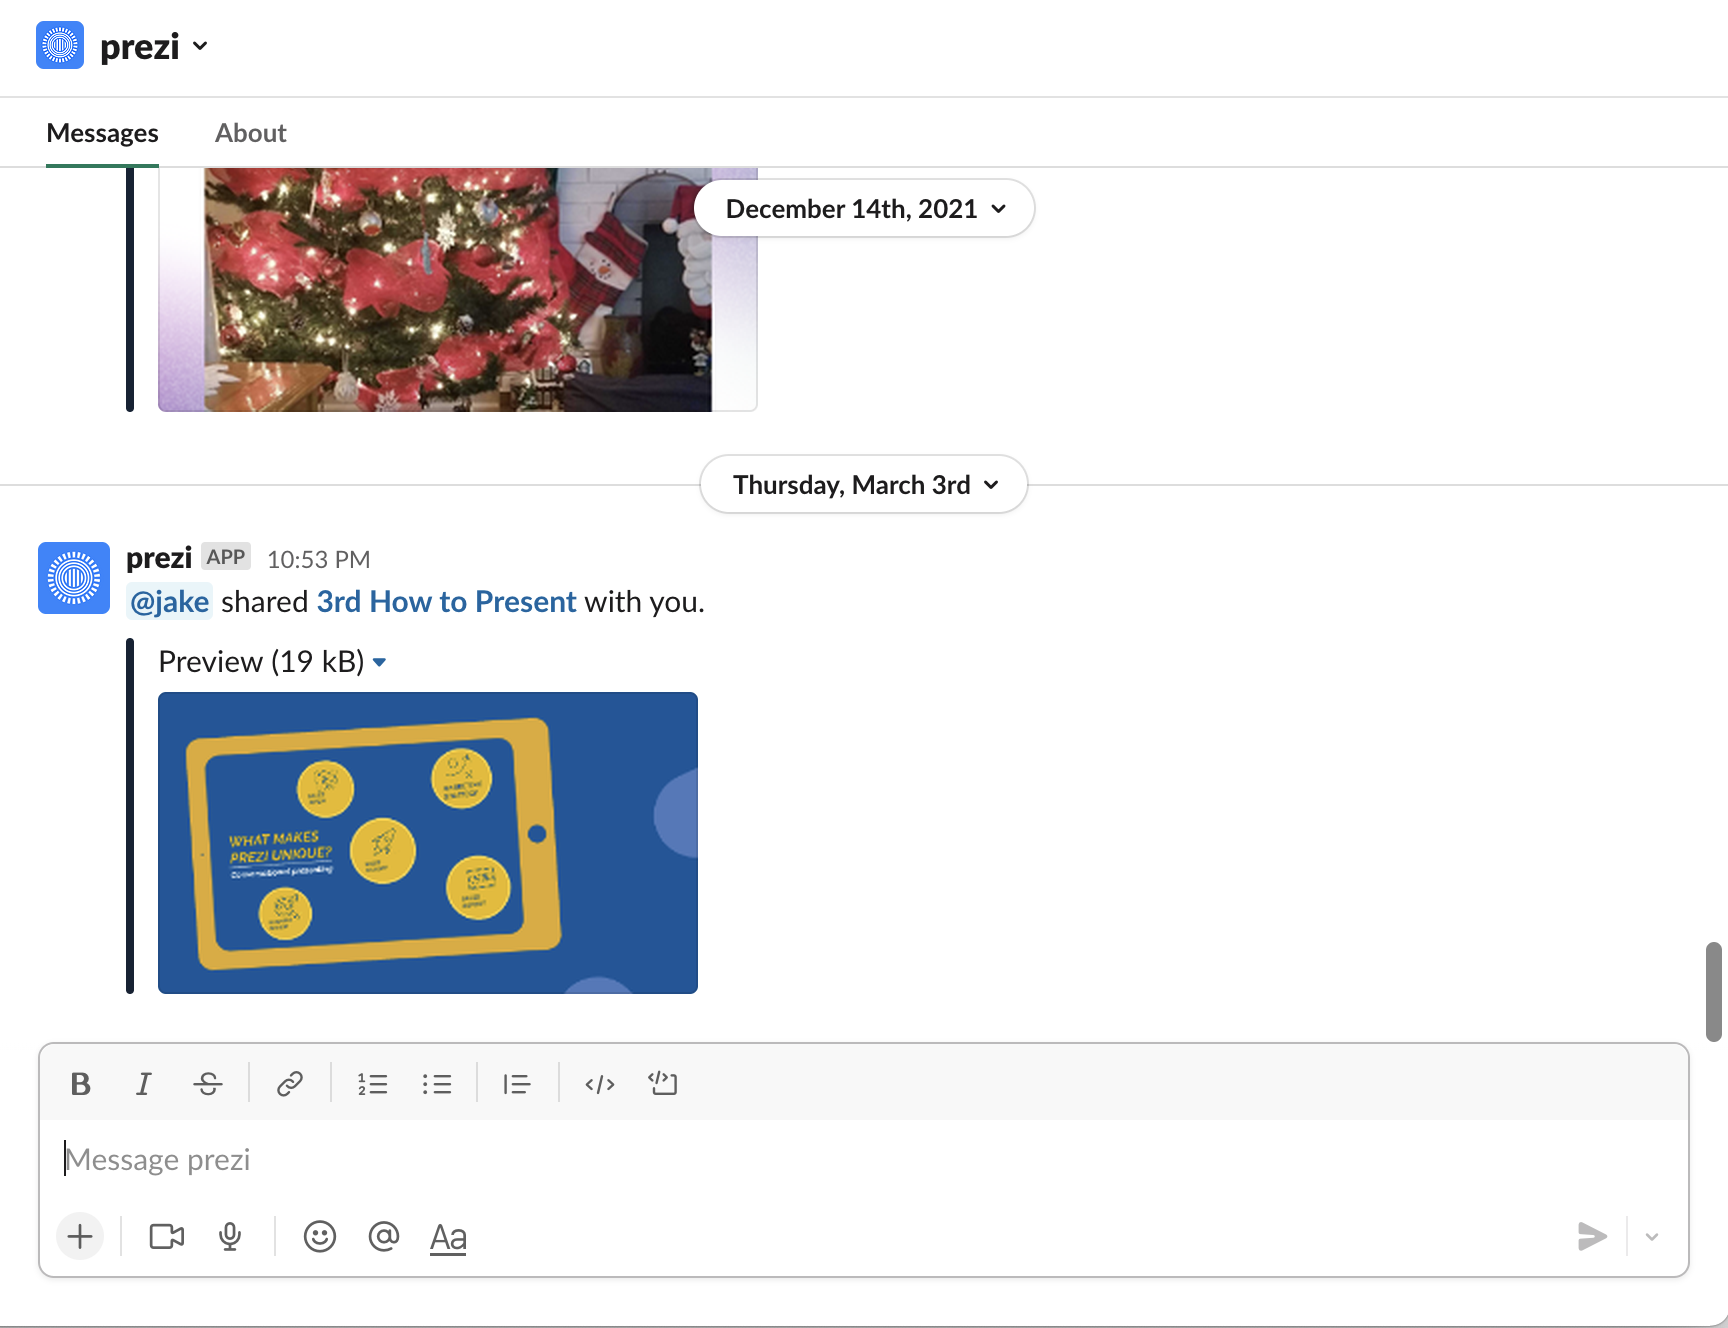Switch to the About tab
Screen dimensions: 1728x1328
tap(250, 133)
